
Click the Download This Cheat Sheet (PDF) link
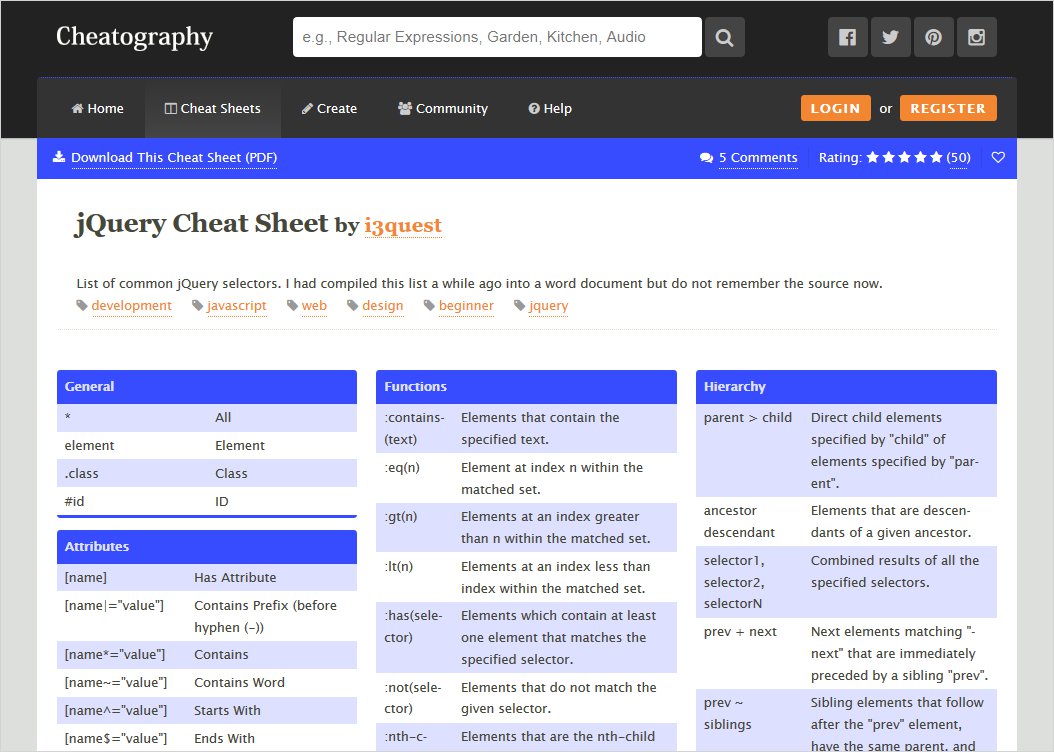[174, 158]
